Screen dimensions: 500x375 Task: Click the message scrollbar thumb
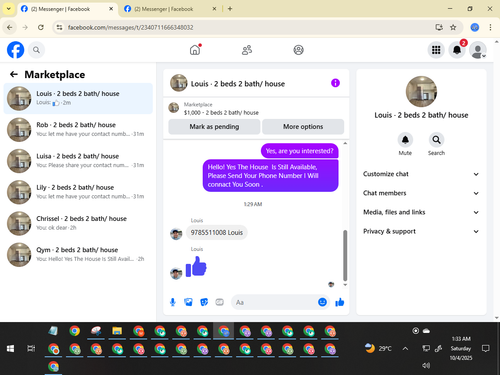point(345,255)
